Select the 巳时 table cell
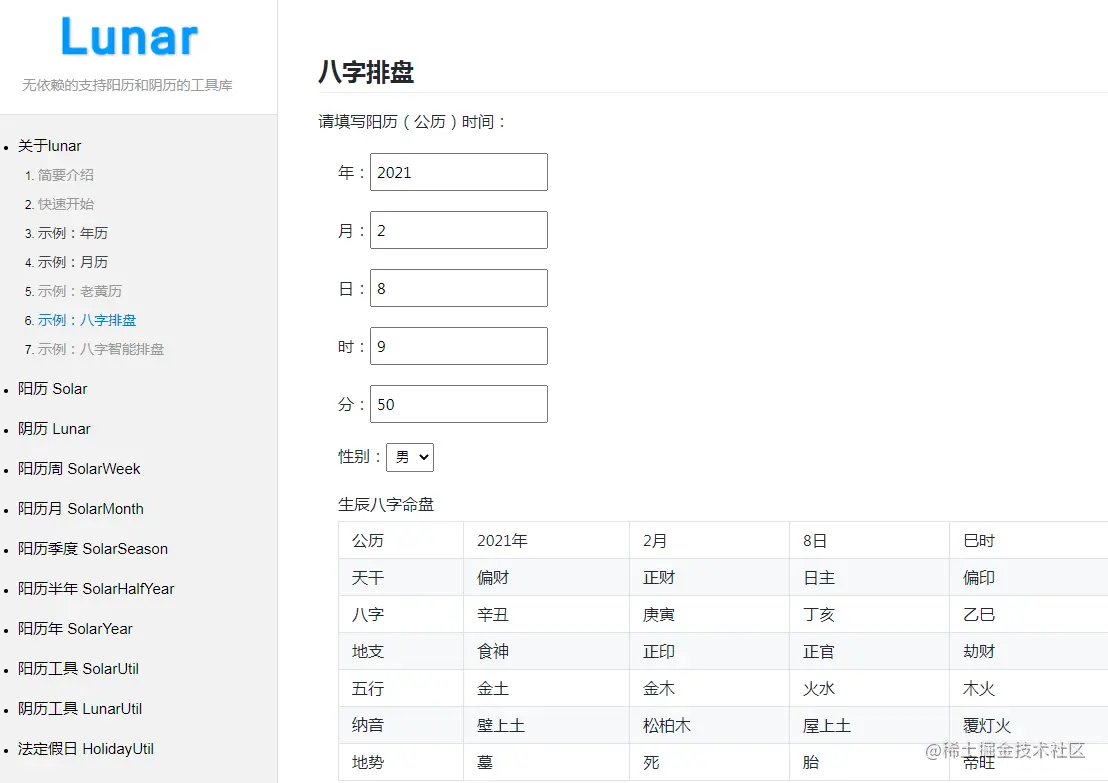Image resolution: width=1108 pixels, height=783 pixels. [1028, 541]
